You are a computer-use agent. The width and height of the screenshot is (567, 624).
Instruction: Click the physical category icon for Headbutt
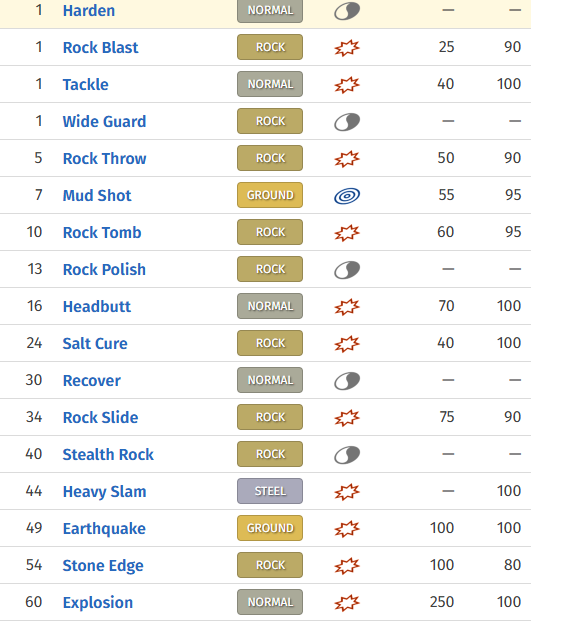pyautogui.click(x=347, y=307)
